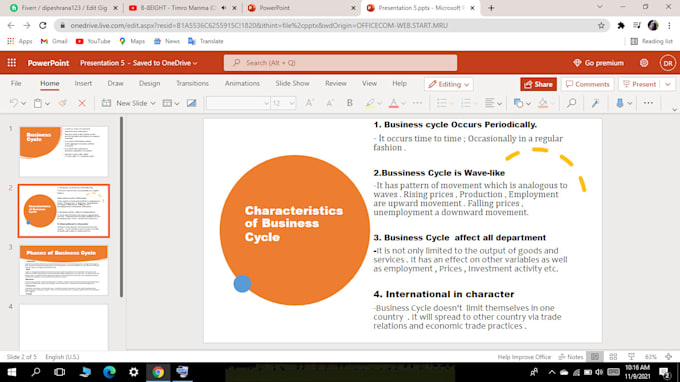Click the Find magnifier in the ribbon
Viewport: 680px width, 382px height.
(x=572, y=103)
